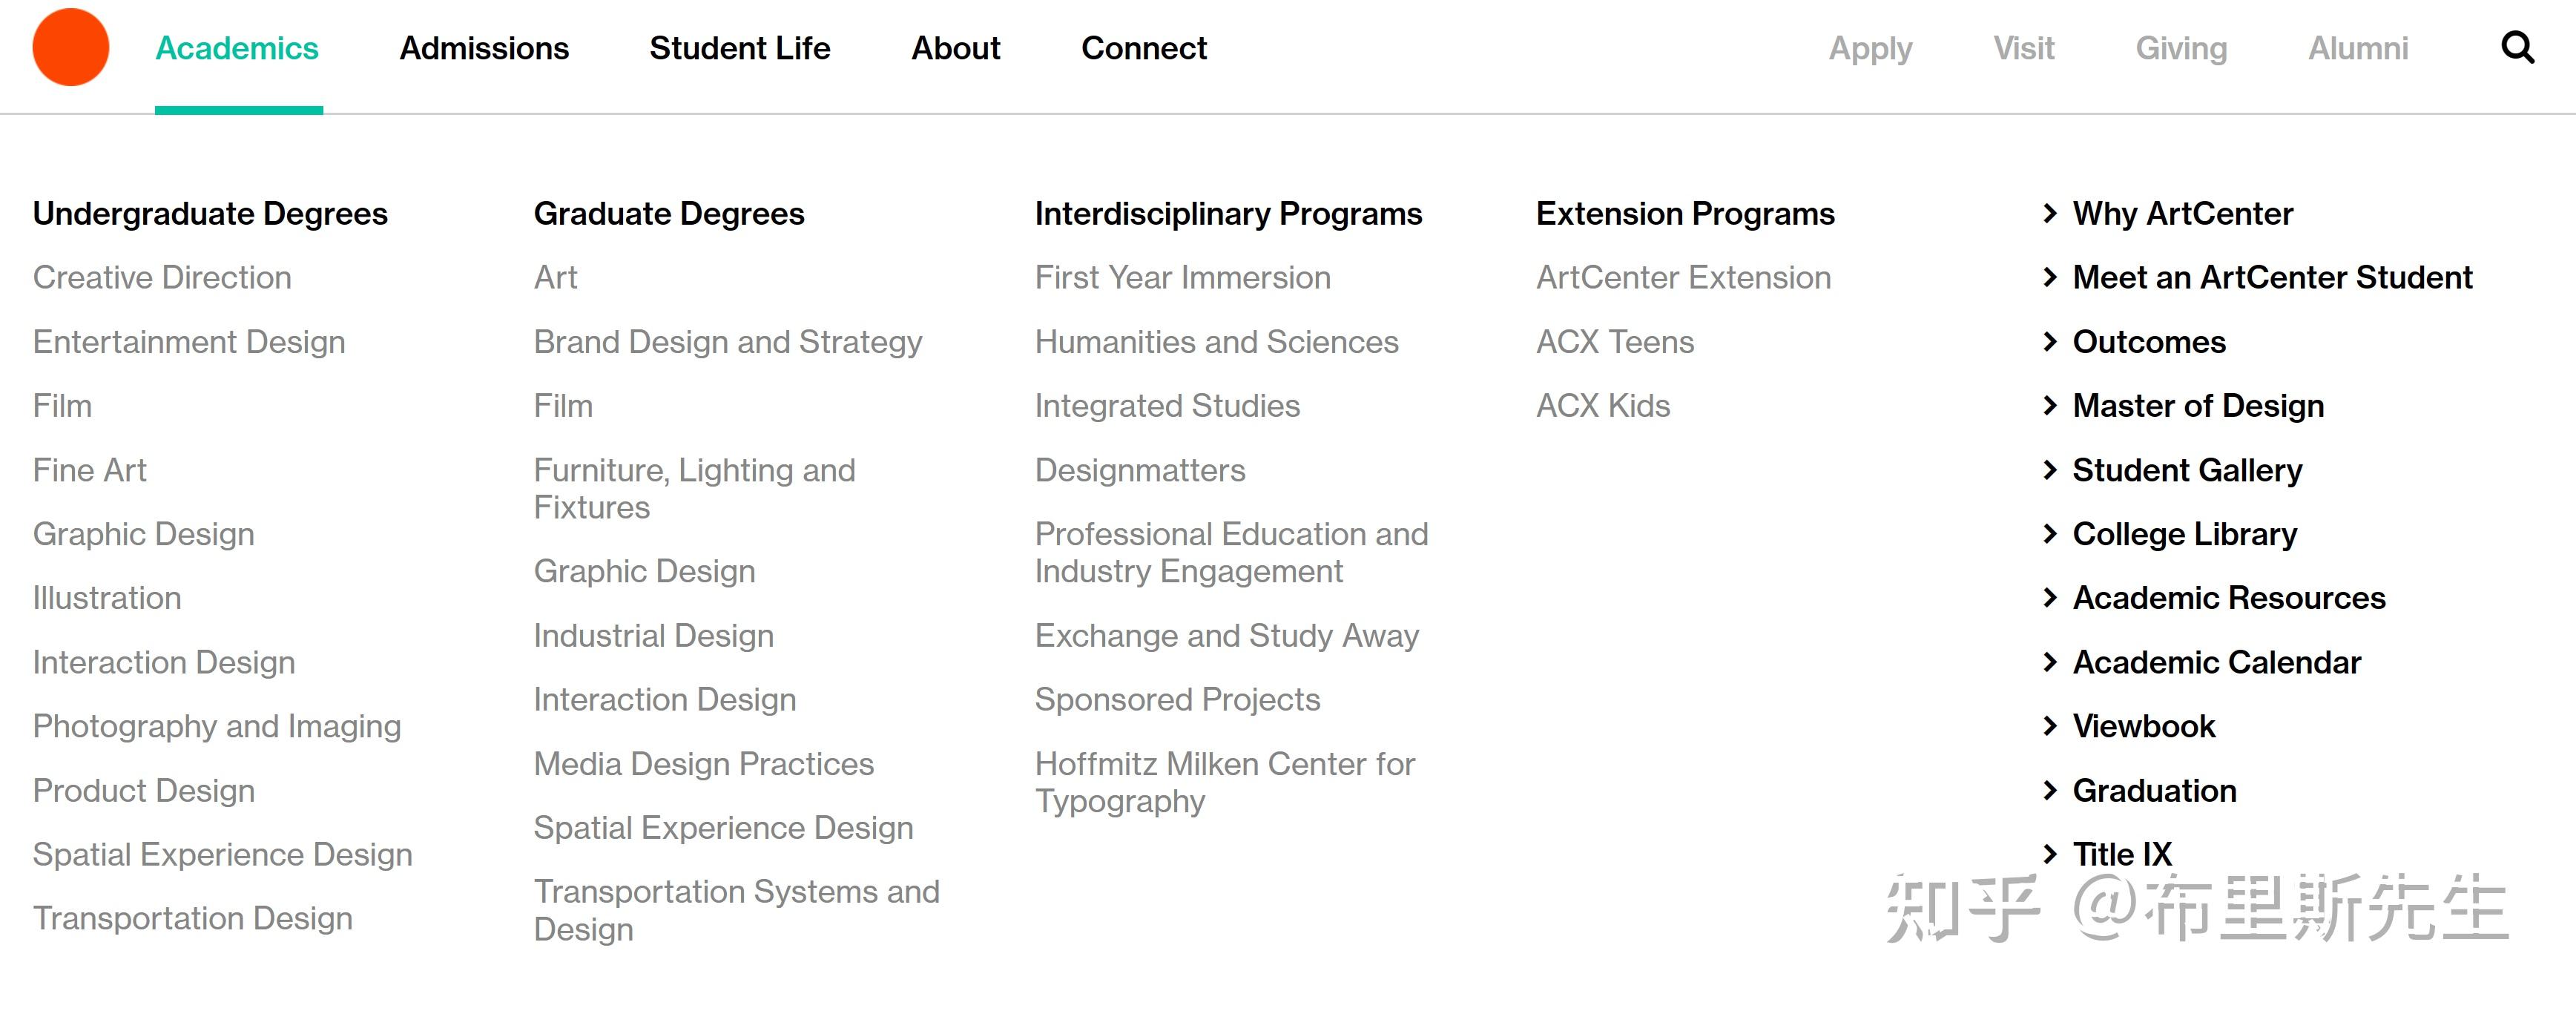Open the search magnifier icon
The width and height of the screenshot is (2576, 1011).
click(2517, 47)
